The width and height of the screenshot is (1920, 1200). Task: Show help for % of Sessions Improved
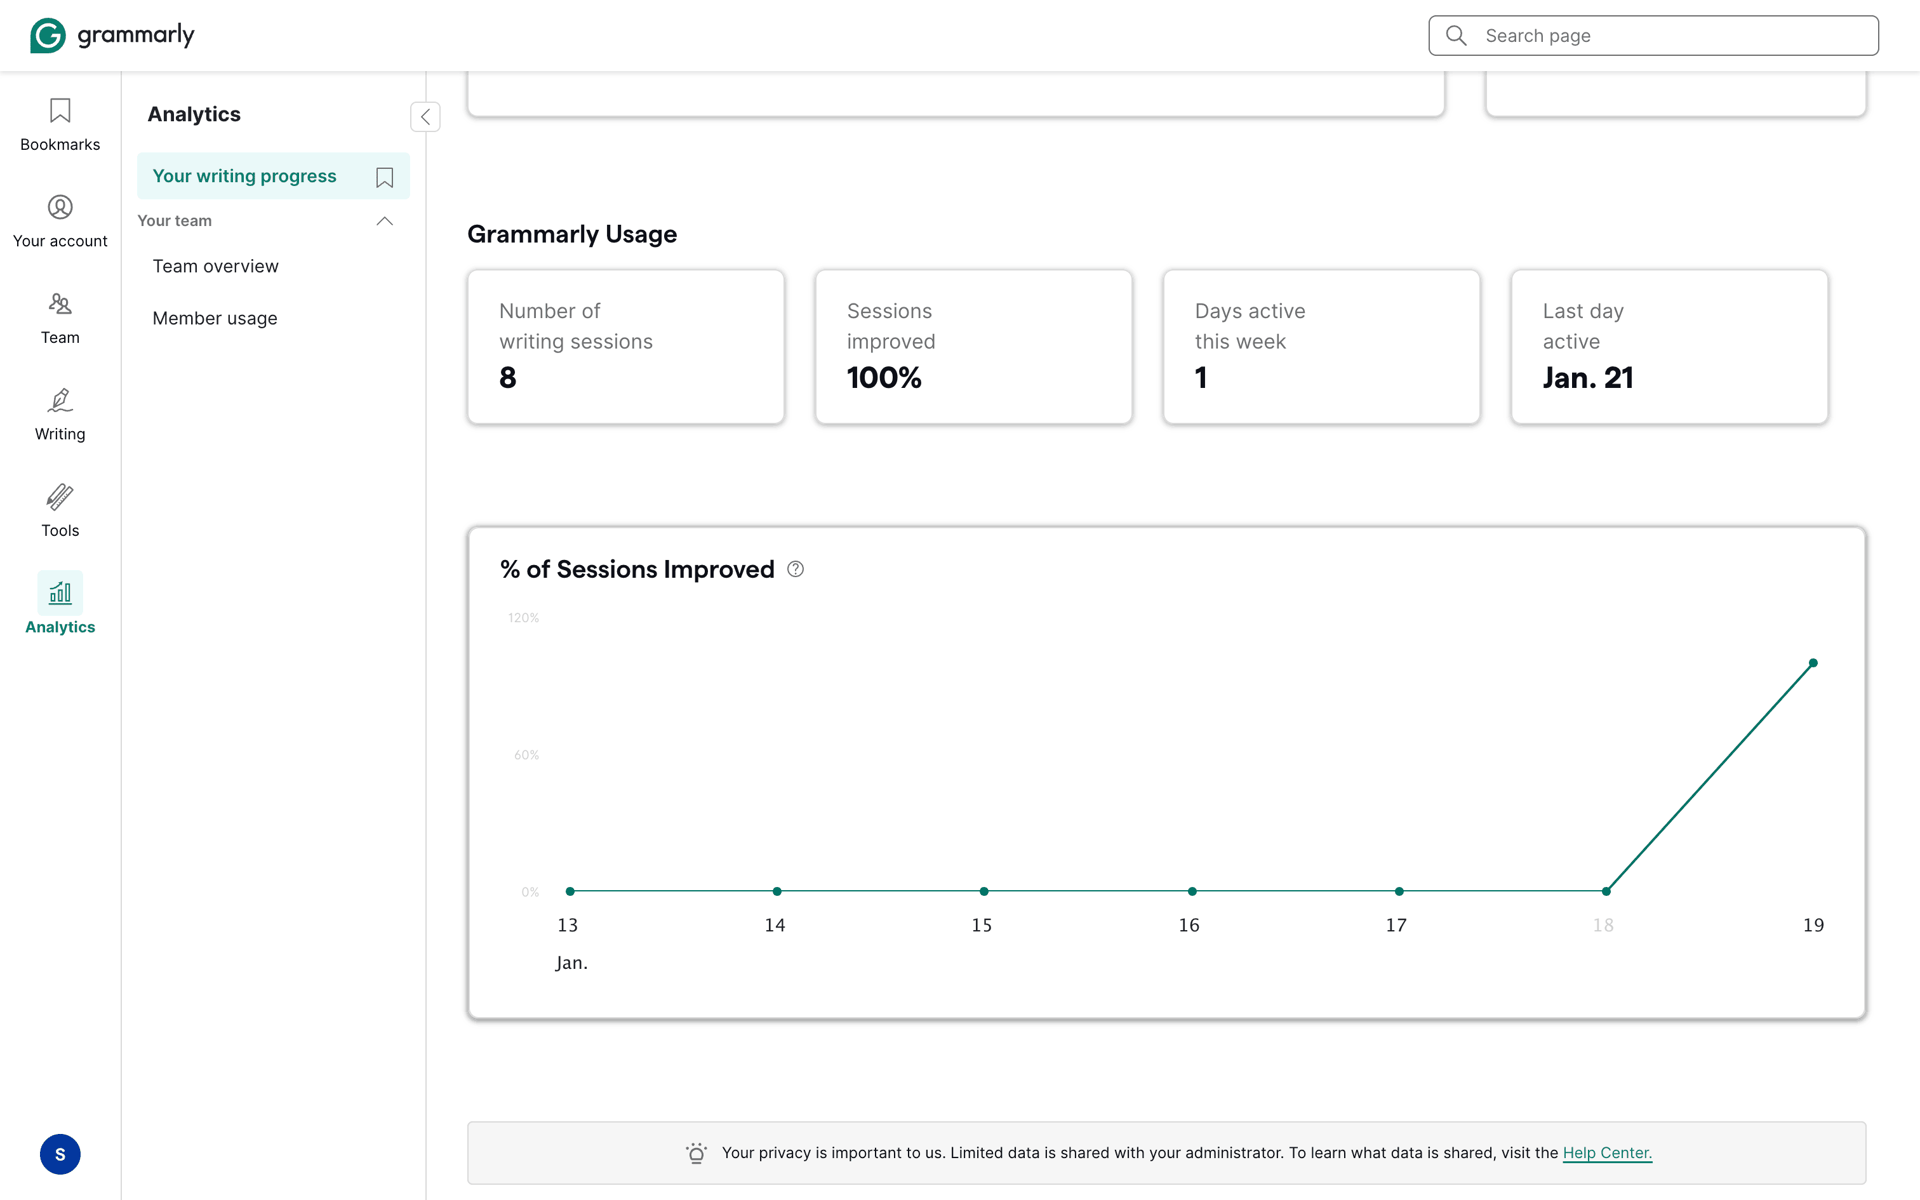pyautogui.click(x=795, y=569)
